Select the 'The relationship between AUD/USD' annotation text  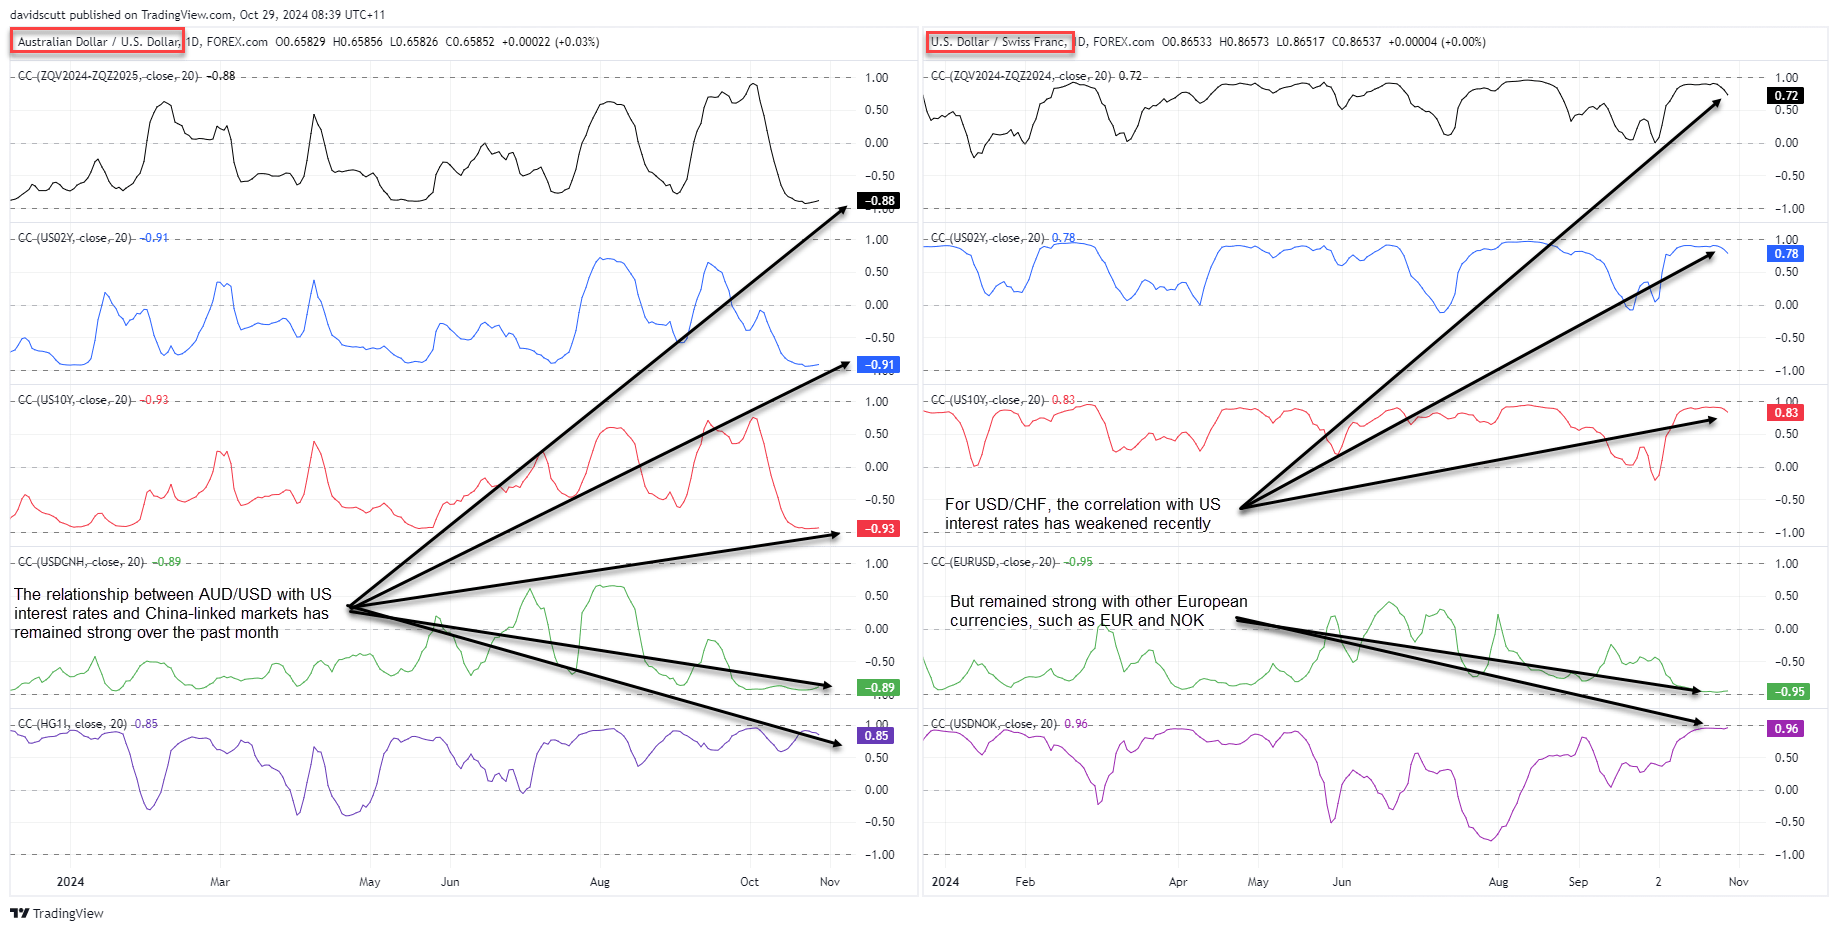point(172,613)
